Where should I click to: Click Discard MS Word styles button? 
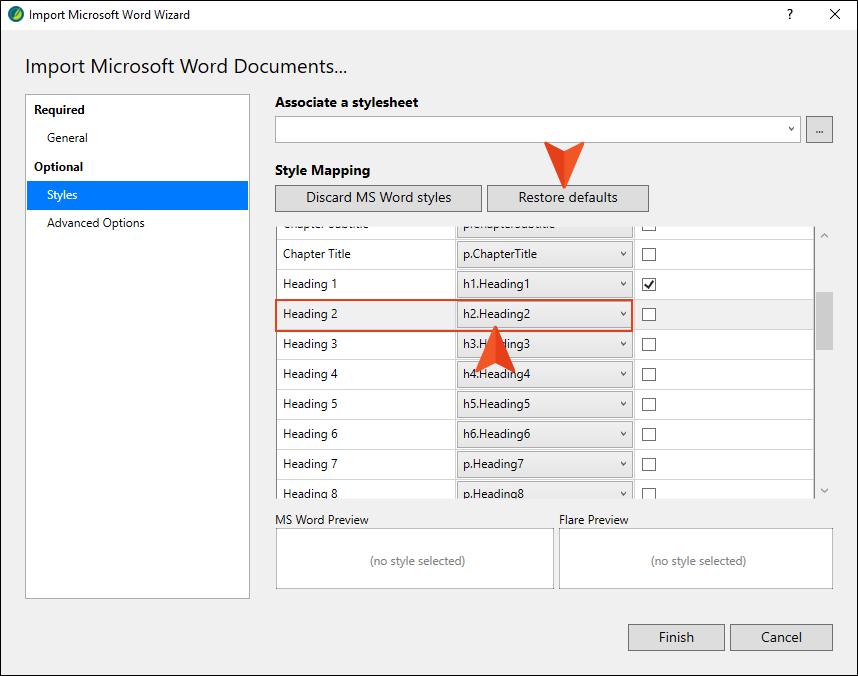(378, 198)
